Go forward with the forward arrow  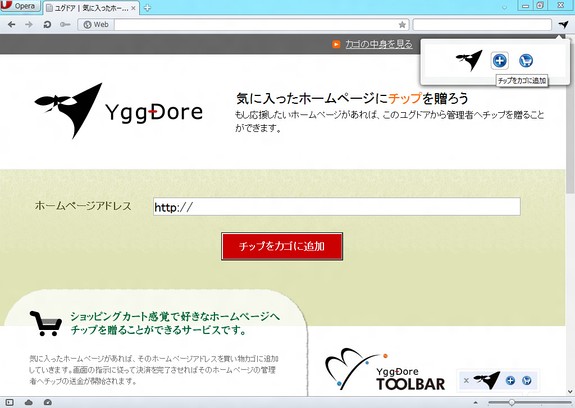click(29, 25)
